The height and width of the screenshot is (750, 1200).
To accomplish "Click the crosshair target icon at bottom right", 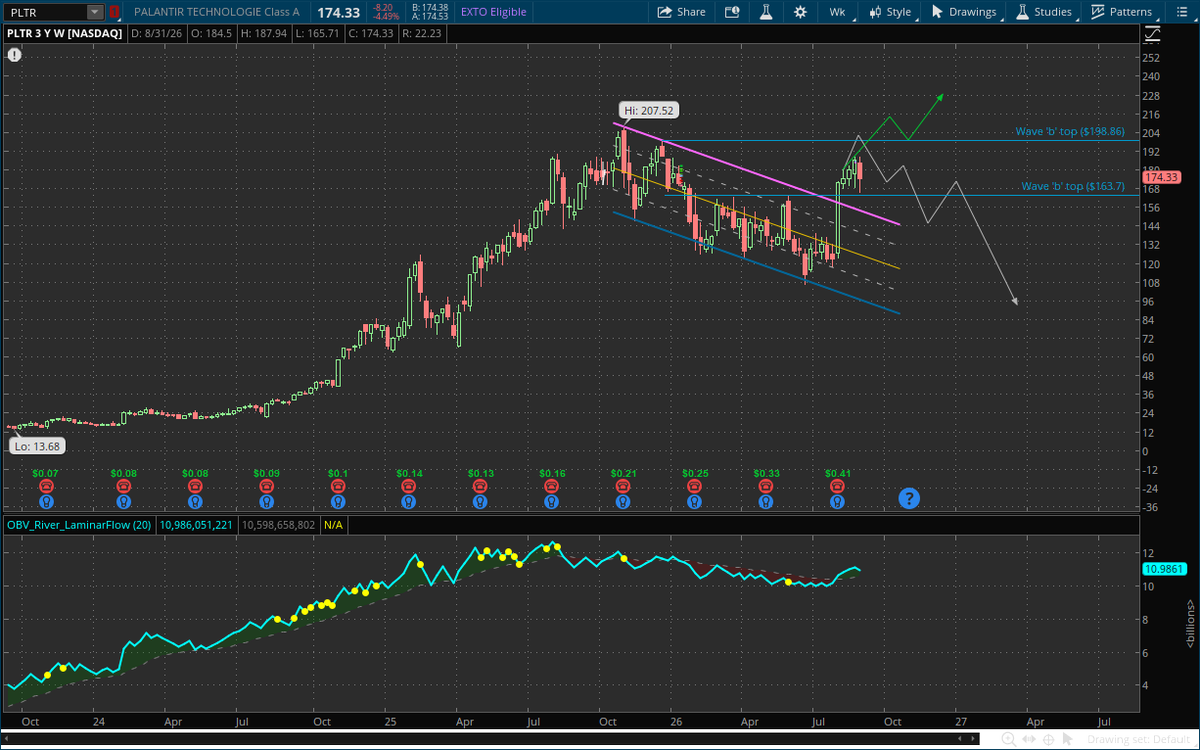I will tap(1050, 739).
